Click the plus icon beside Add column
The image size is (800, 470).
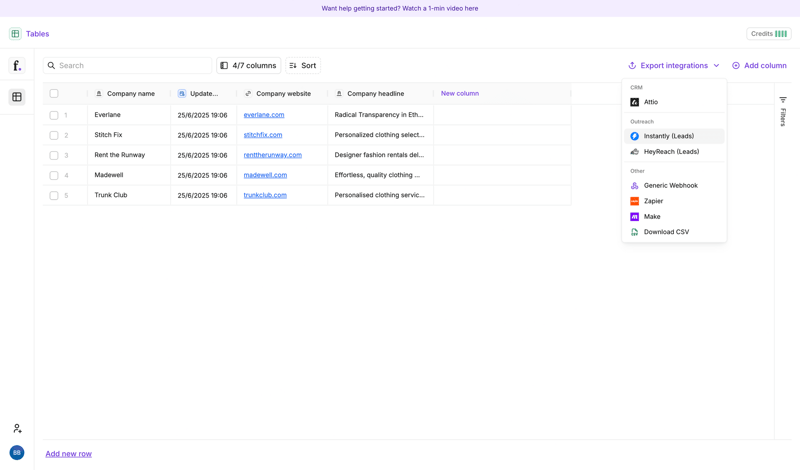click(736, 65)
